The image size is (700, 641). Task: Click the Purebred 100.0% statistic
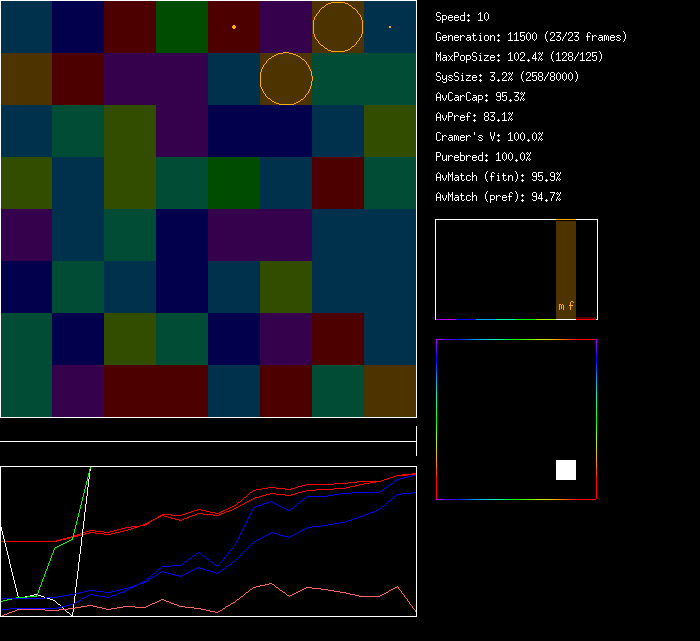483,157
